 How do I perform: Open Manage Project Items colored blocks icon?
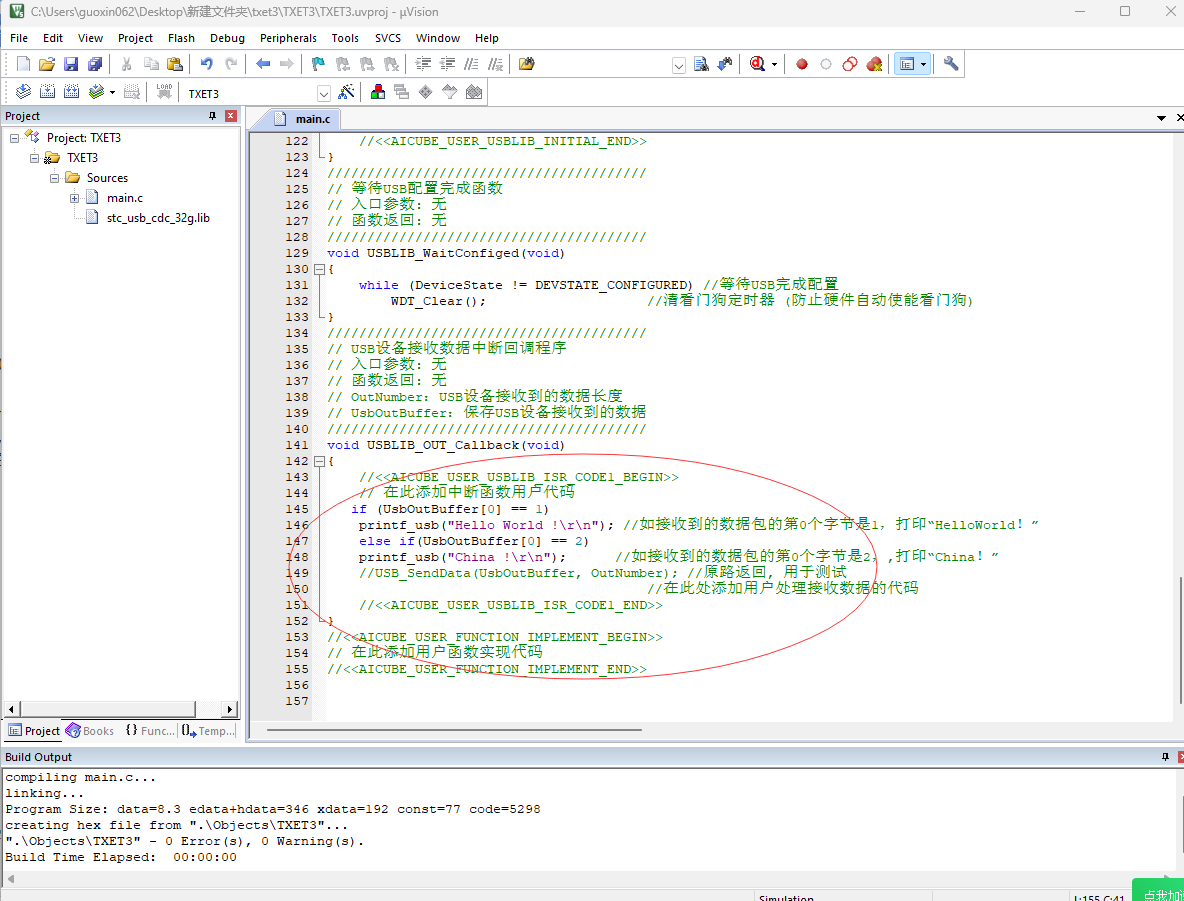pyautogui.click(x=378, y=92)
